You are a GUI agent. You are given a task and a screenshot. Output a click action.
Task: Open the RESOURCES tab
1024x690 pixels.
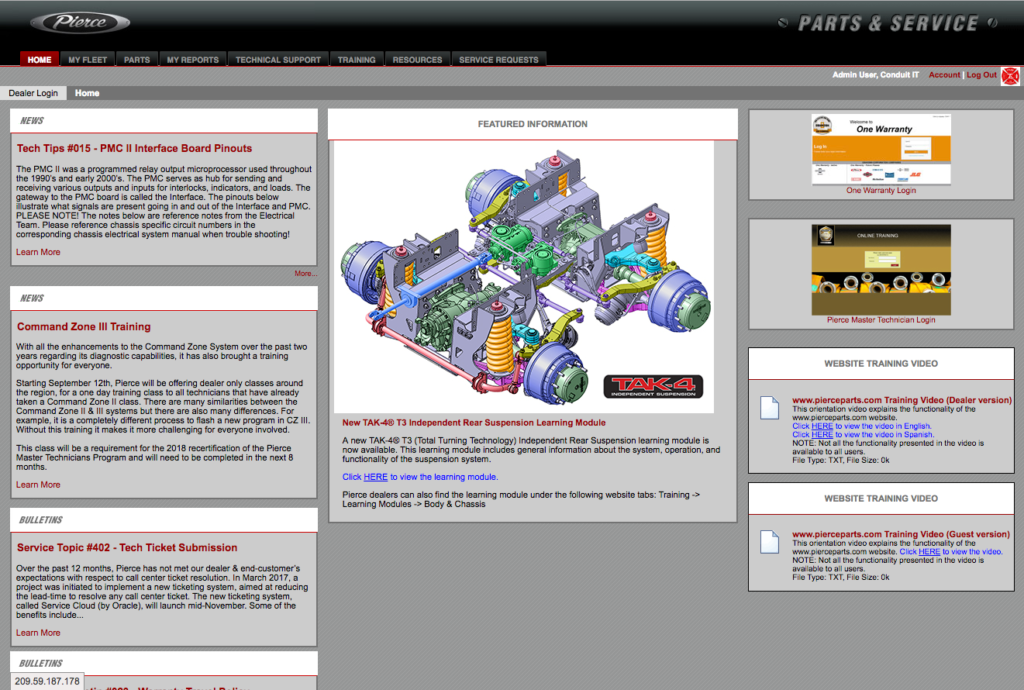[417, 59]
